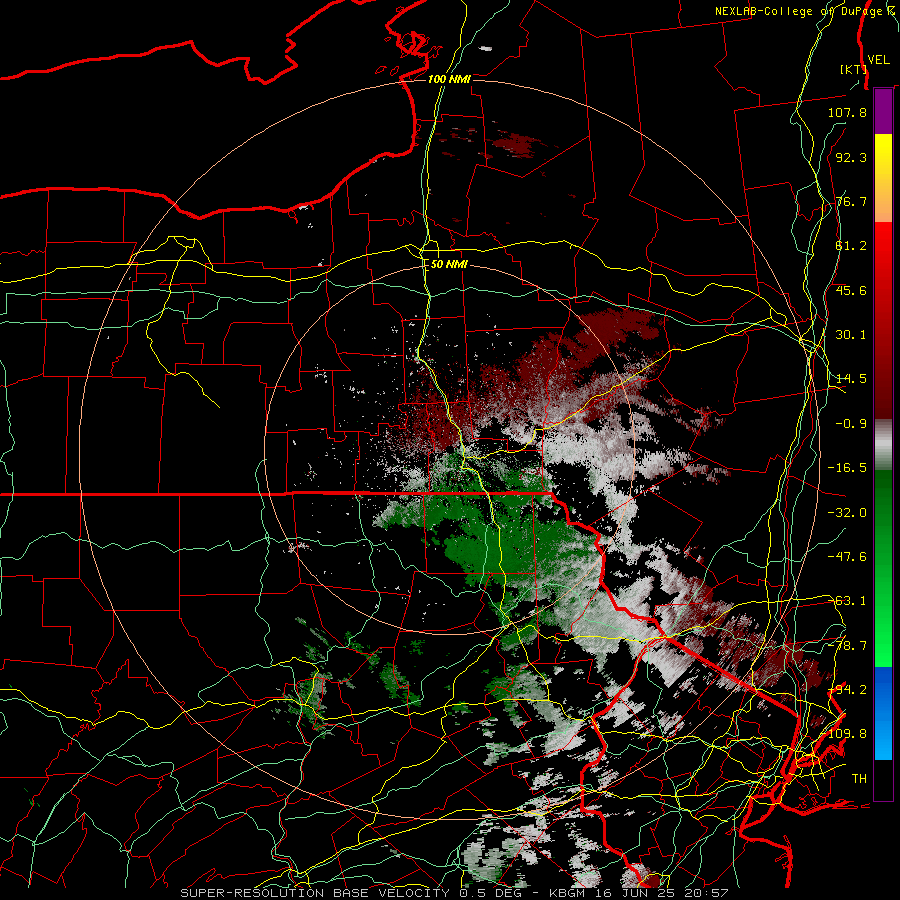Pick the blue segment of the color bar
The width and height of the screenshot is (900, 900).
[x=883, y=713]
